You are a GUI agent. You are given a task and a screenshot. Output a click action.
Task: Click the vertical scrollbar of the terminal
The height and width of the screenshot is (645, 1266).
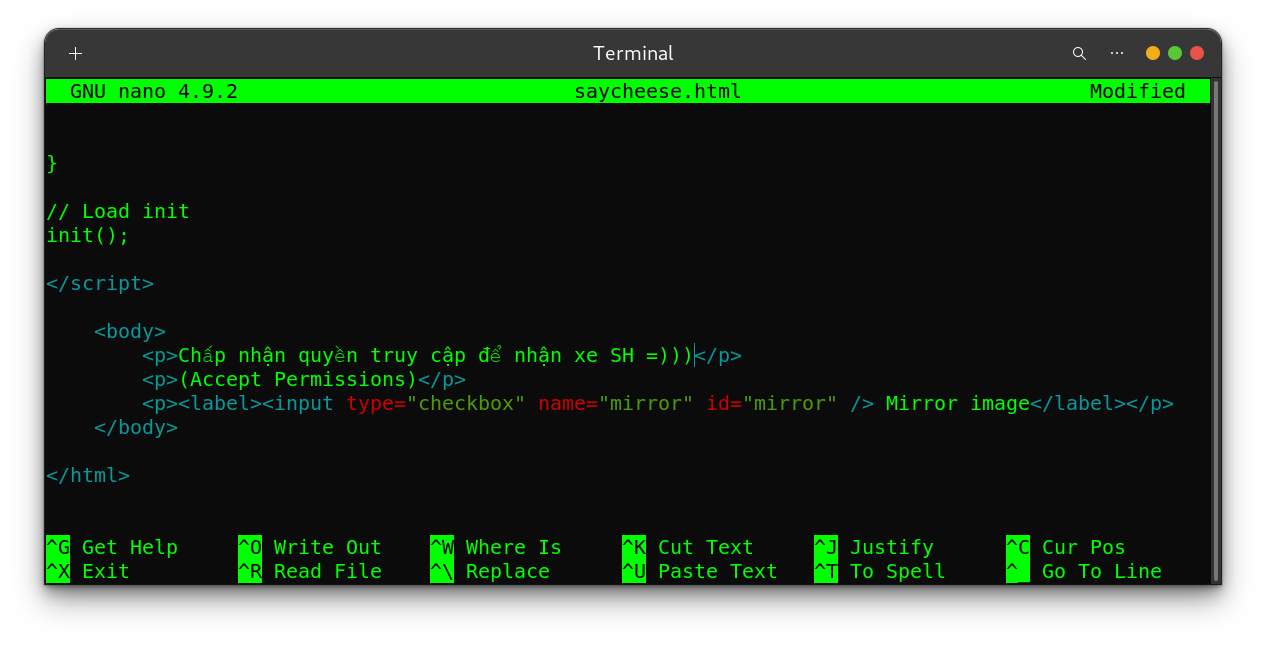coord(1215,331)
